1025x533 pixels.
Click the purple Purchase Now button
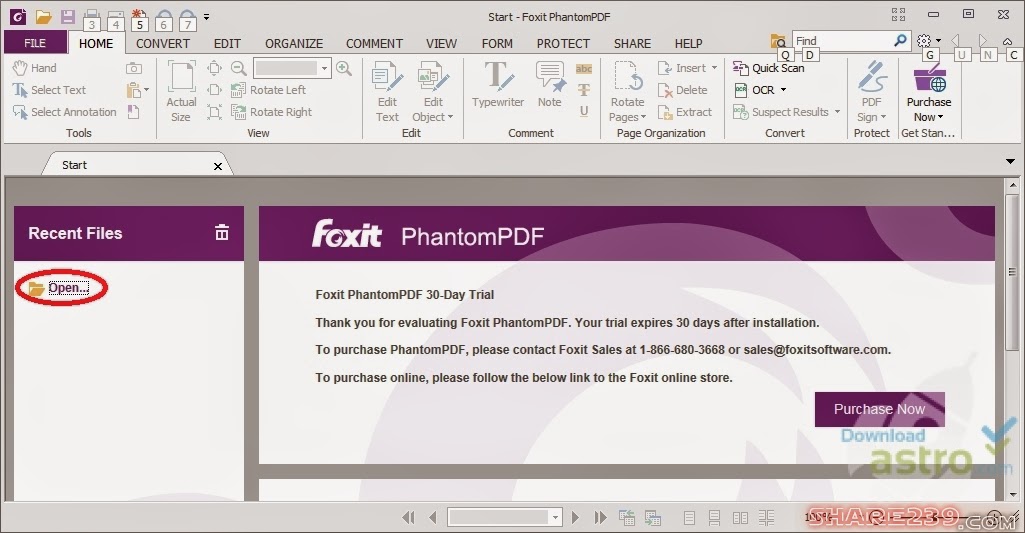coord(879,409)
